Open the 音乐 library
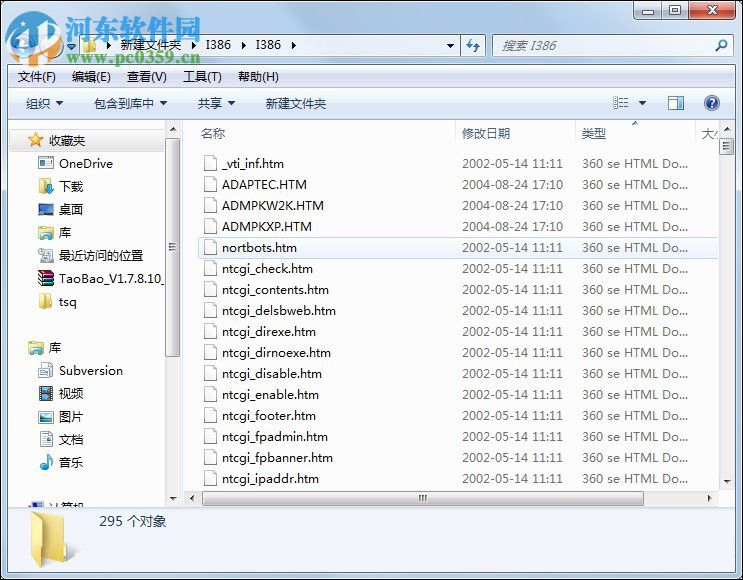The image size is (743, 580). pos(71,462)
